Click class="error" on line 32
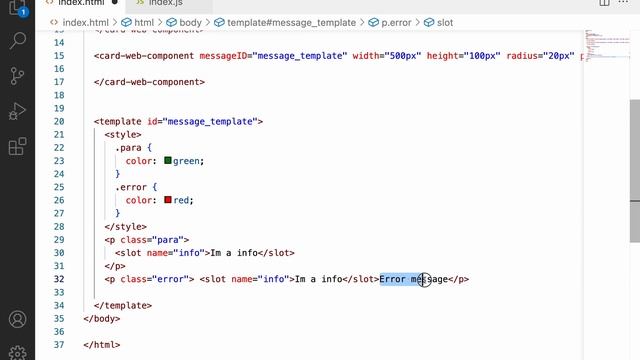This screenshot has height=360, width=640. (155, 279)
